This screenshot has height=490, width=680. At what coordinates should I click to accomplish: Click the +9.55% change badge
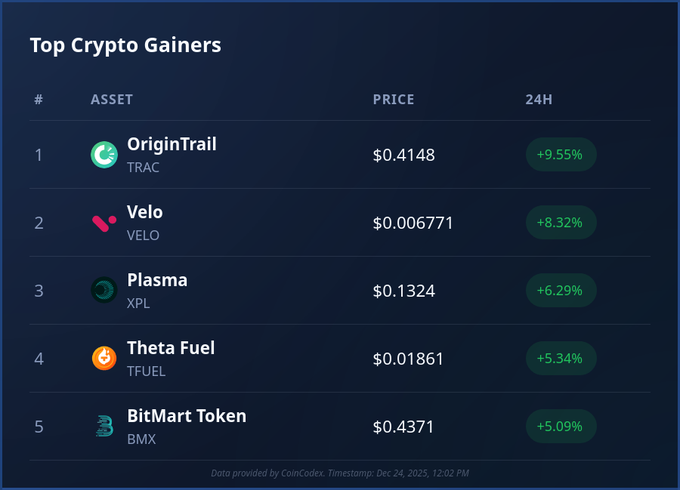[561, 155]
